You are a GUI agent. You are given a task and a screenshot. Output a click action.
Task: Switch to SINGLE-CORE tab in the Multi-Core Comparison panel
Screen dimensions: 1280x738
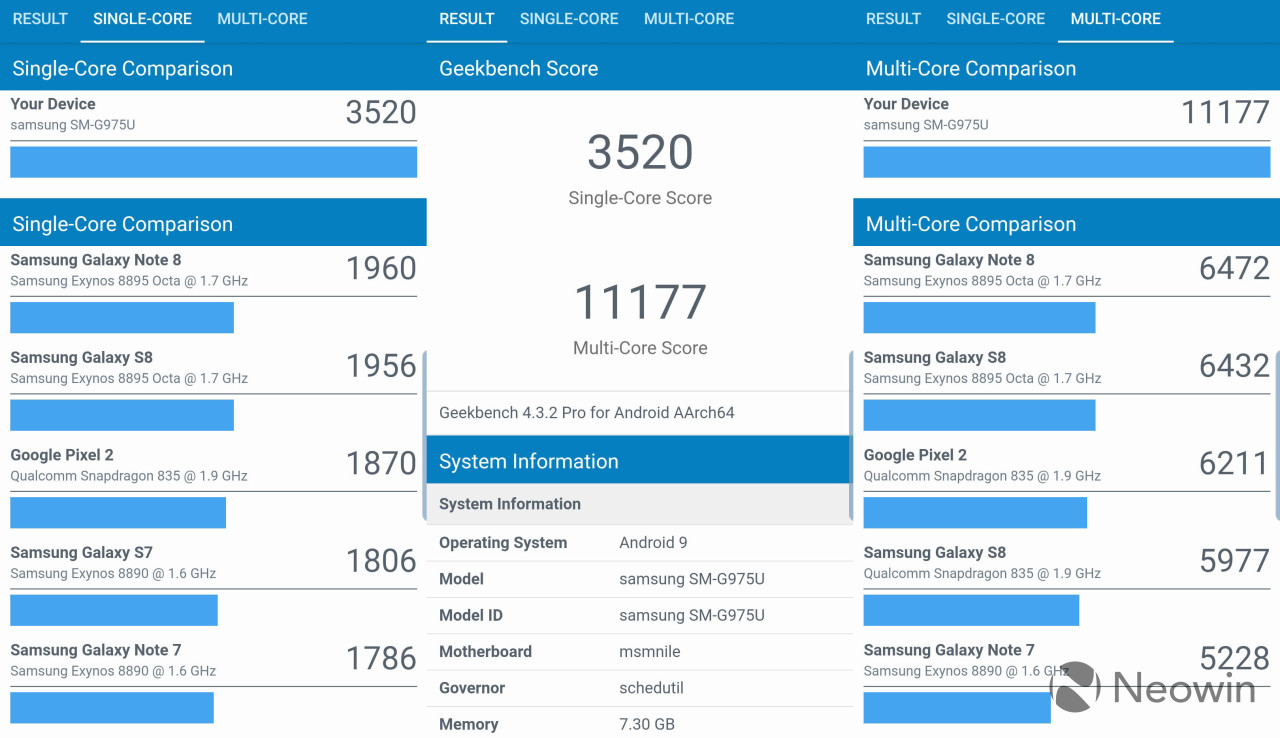[995, 19]
